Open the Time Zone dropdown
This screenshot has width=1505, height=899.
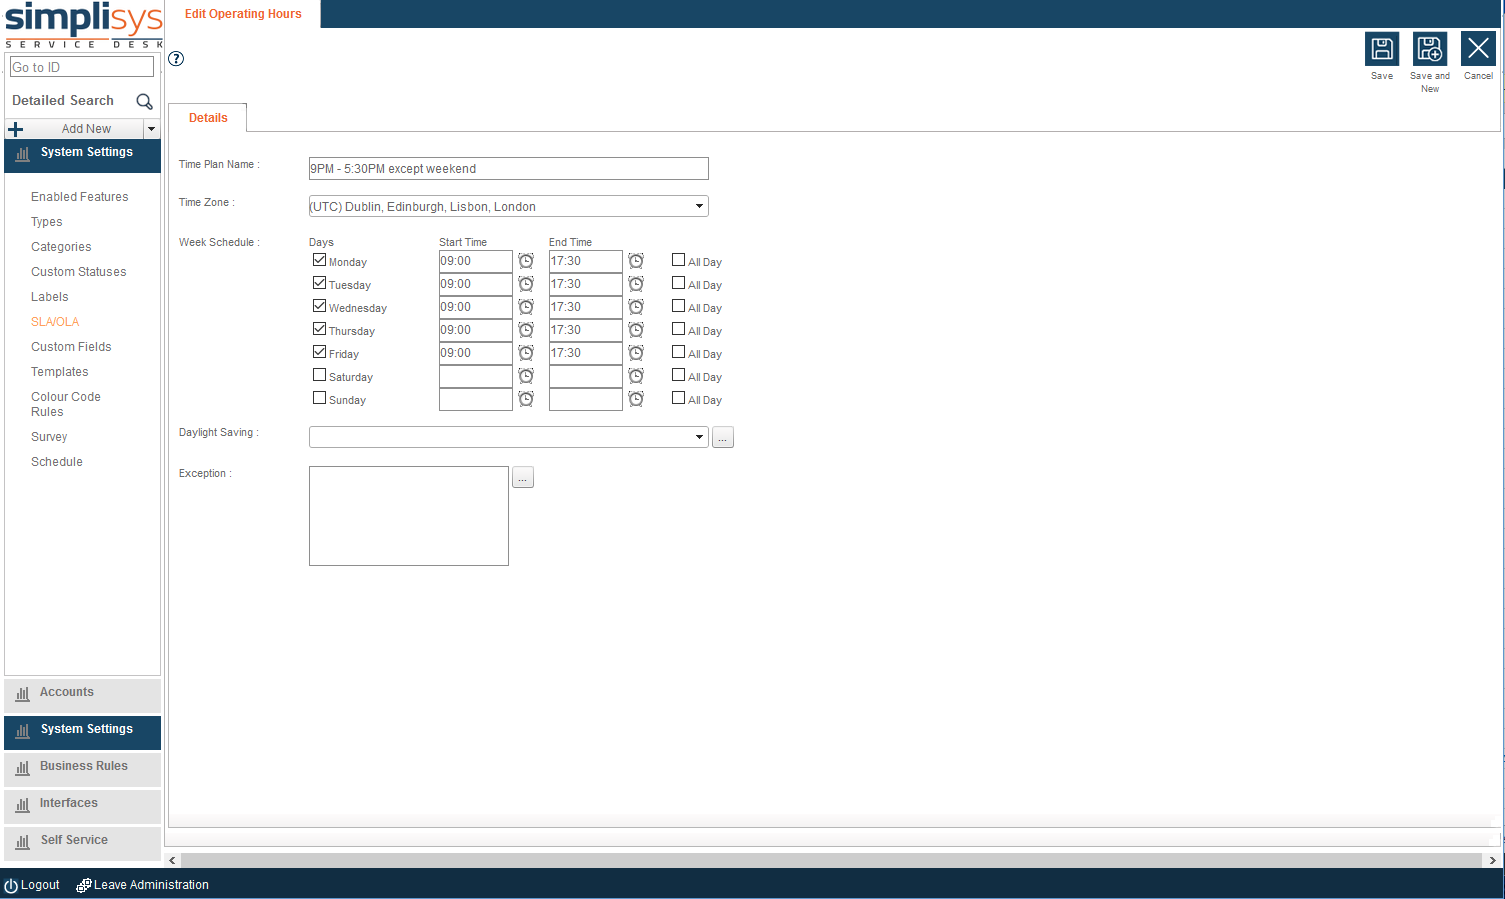point(699,206)
